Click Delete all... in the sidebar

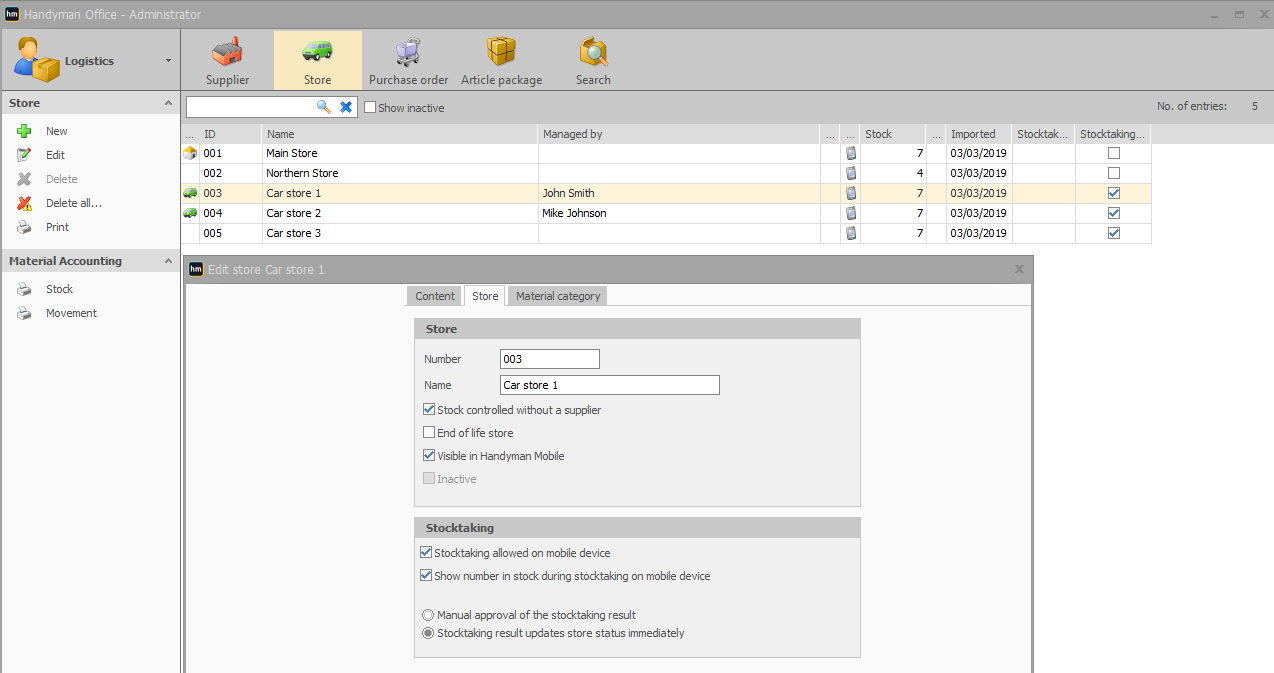point(74,203)
